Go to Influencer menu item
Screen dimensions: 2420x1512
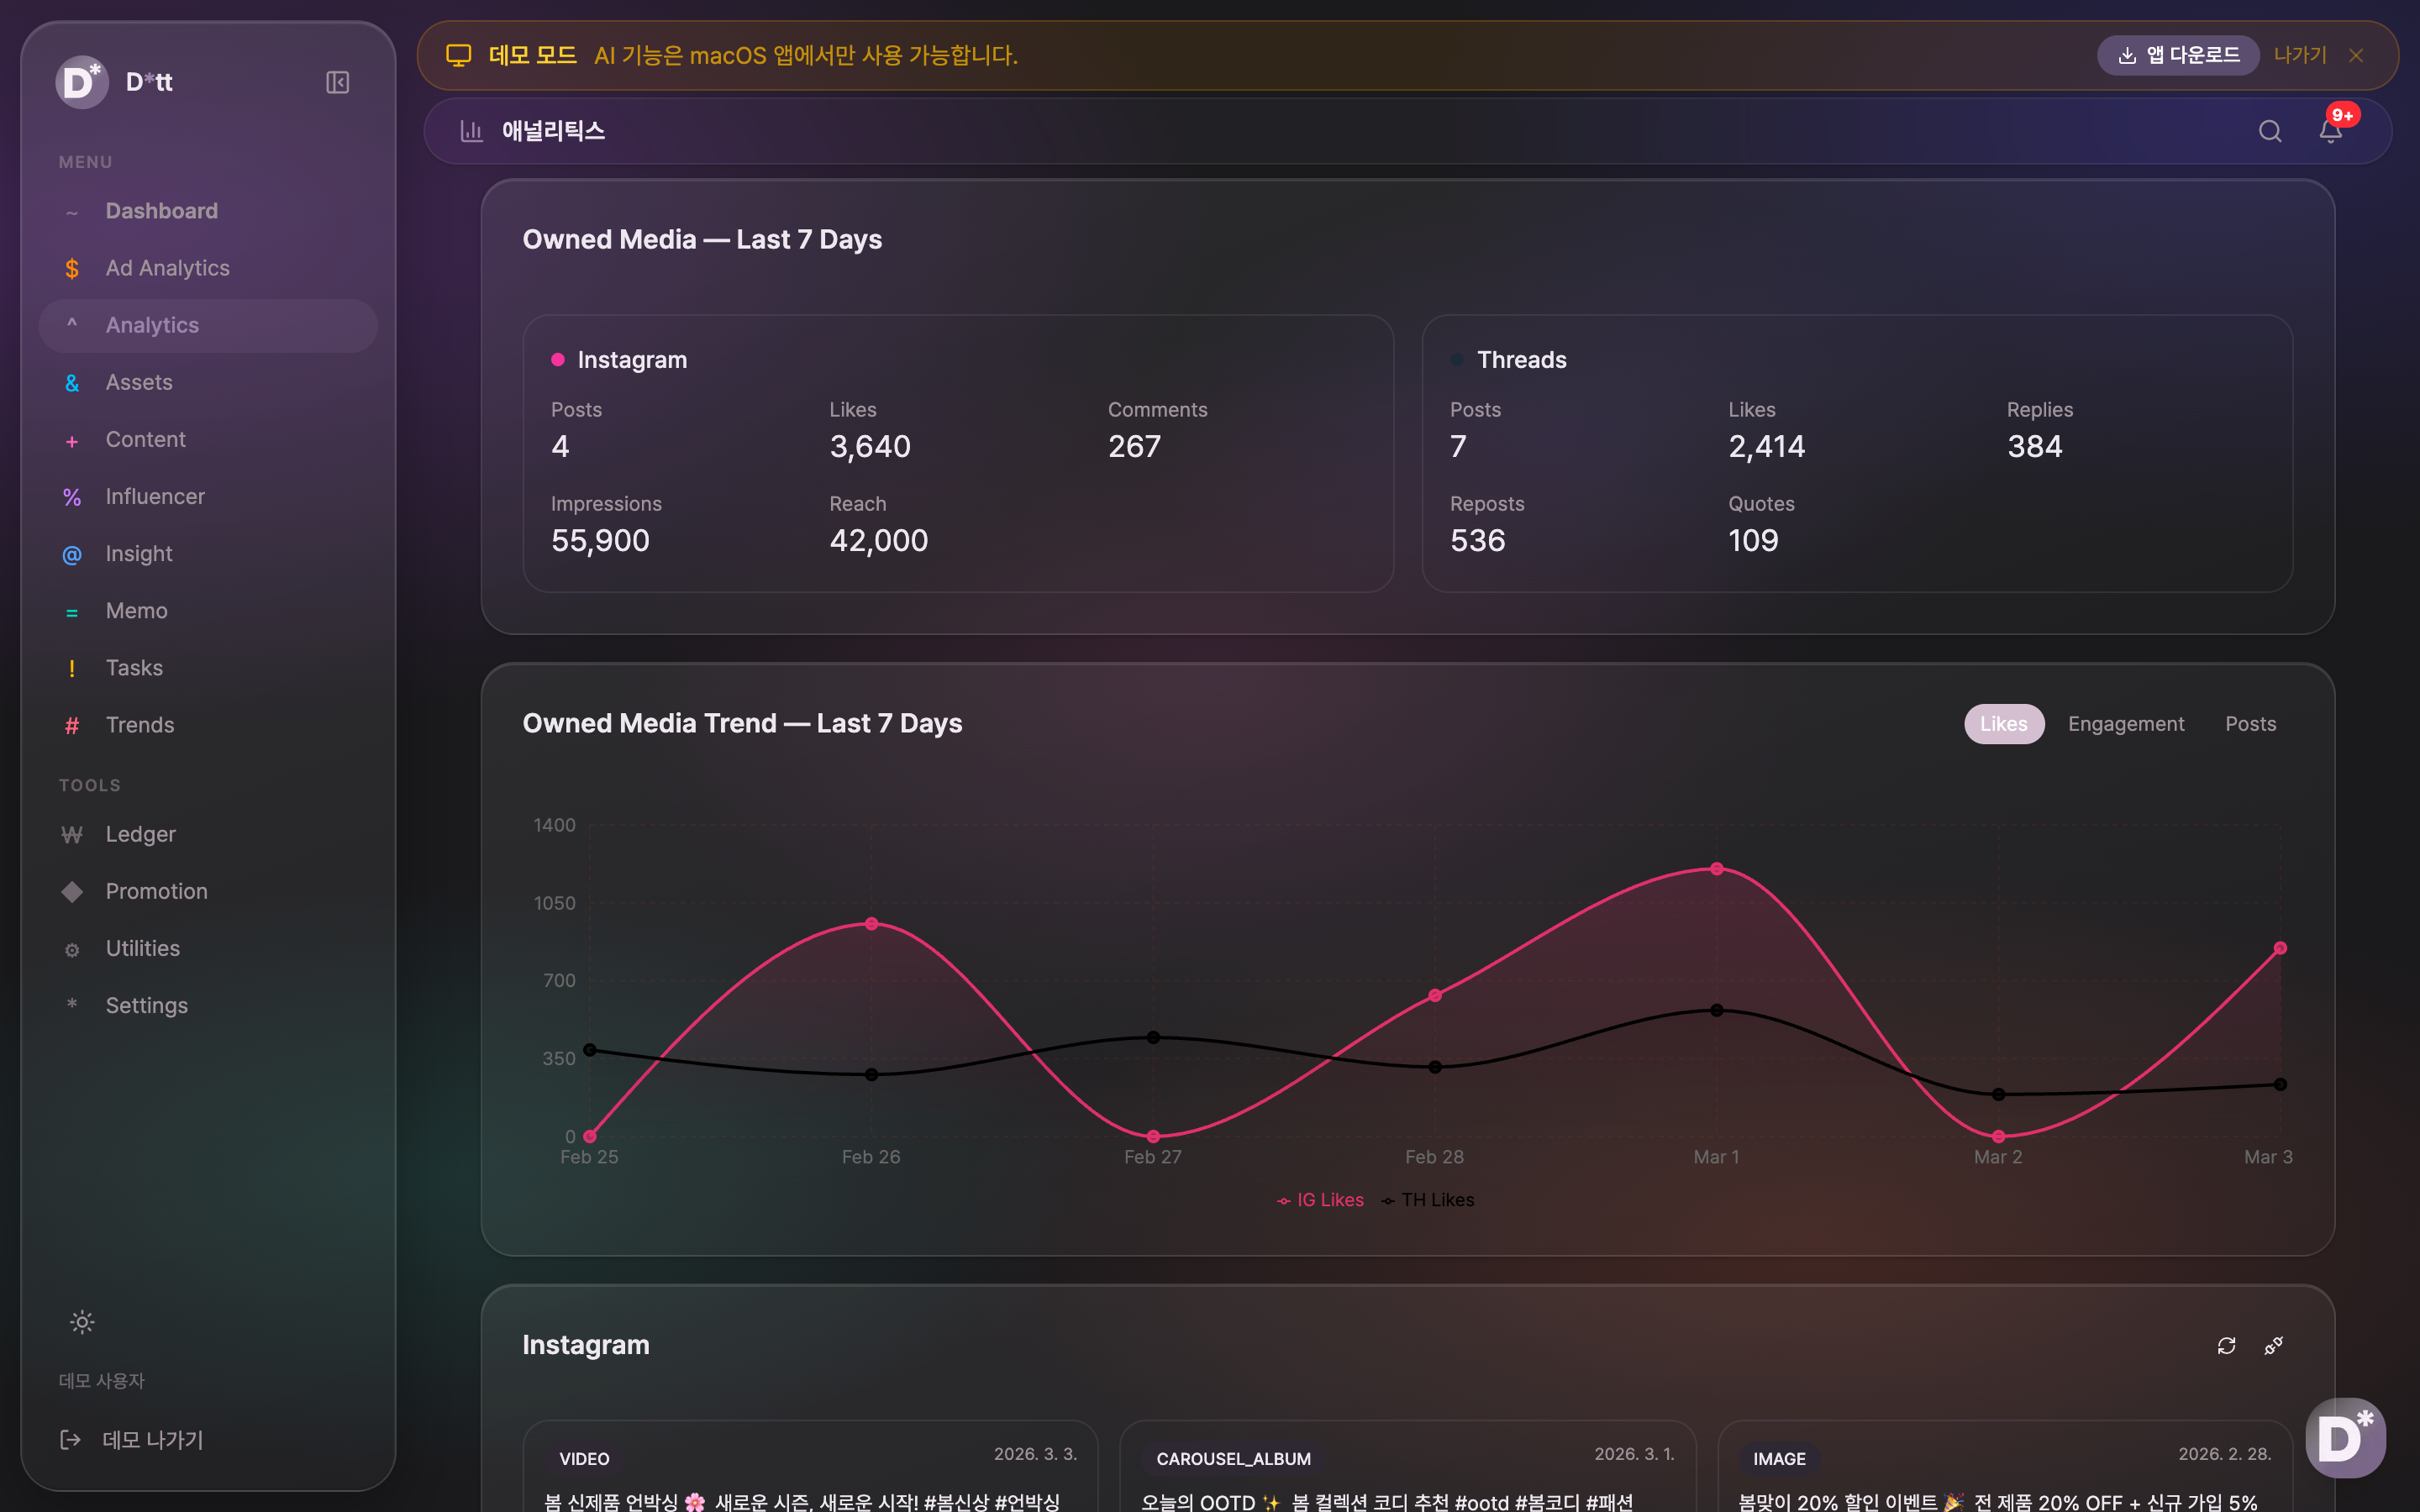point(155,497)
